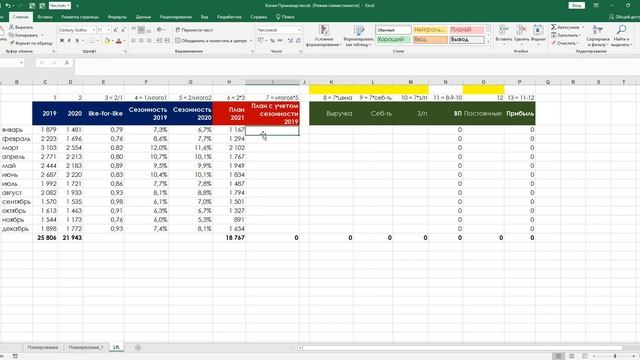Align cell text to the left
The image size is (640, 360).
click(133, 41)
